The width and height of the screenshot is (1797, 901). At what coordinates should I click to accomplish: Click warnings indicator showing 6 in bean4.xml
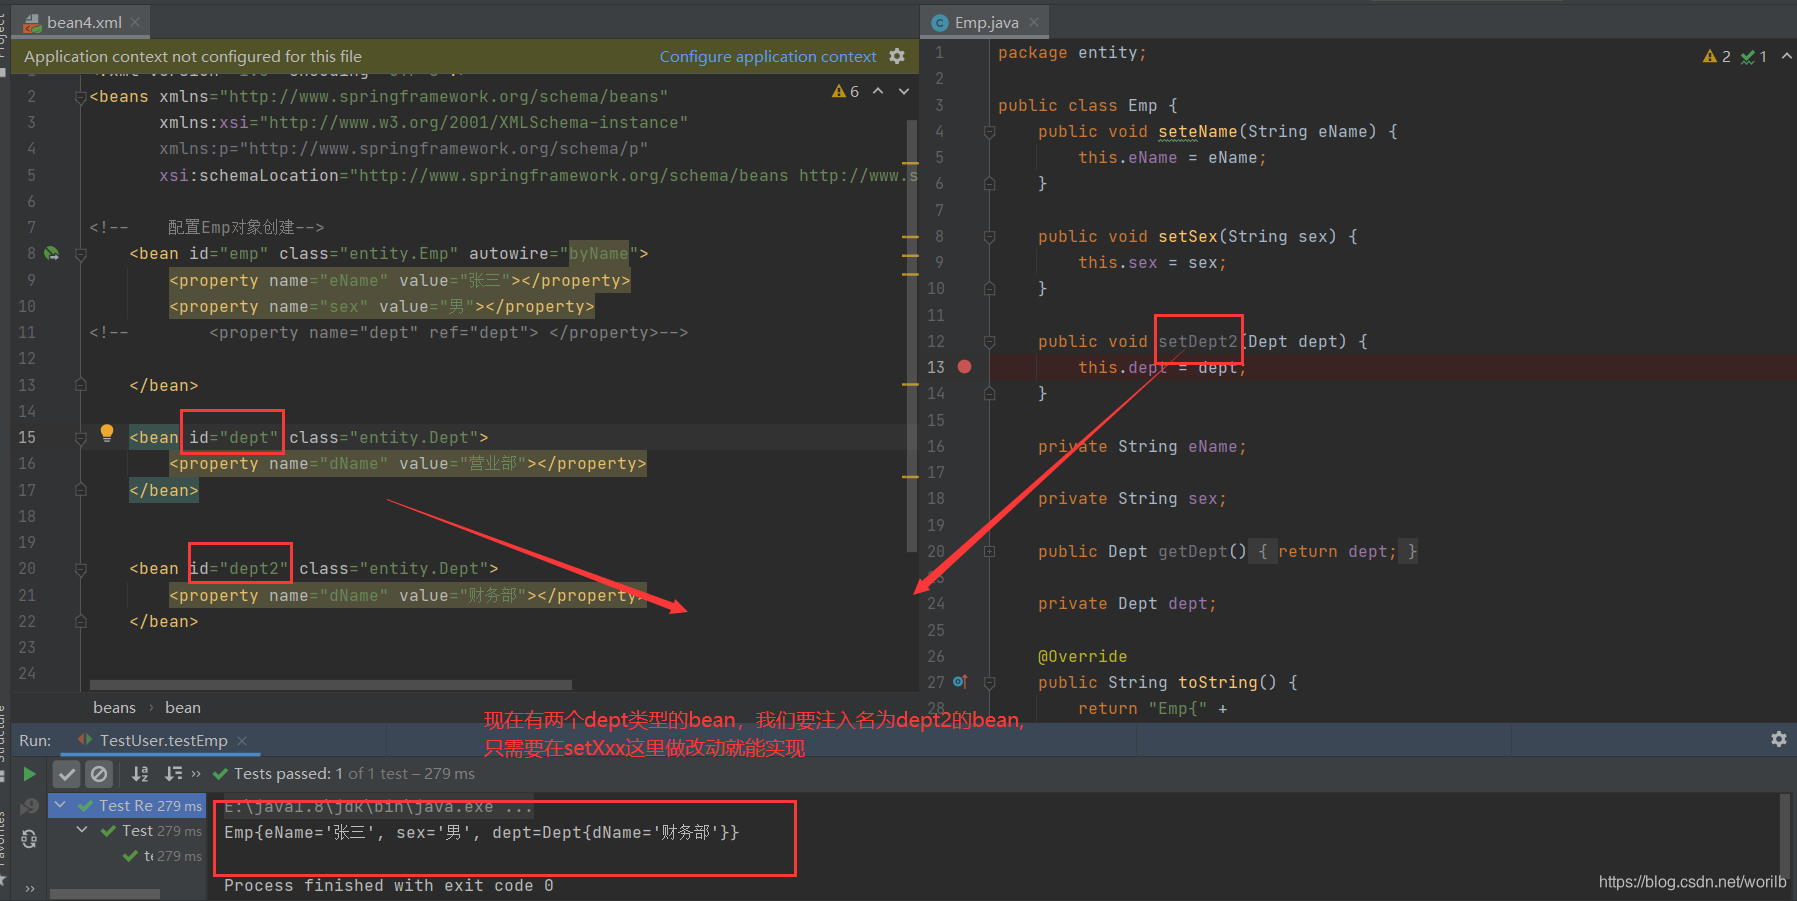click(x=846, y=91)
